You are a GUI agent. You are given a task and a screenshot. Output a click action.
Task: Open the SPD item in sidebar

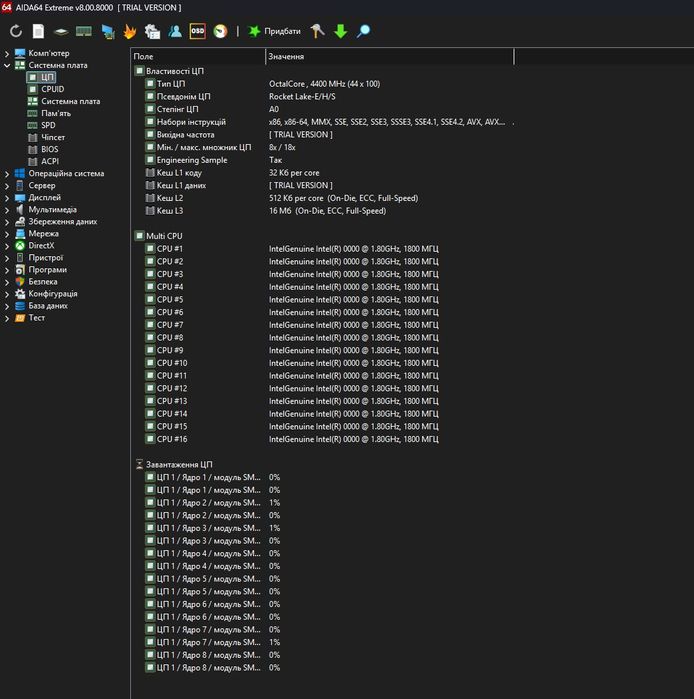(48, 125)
